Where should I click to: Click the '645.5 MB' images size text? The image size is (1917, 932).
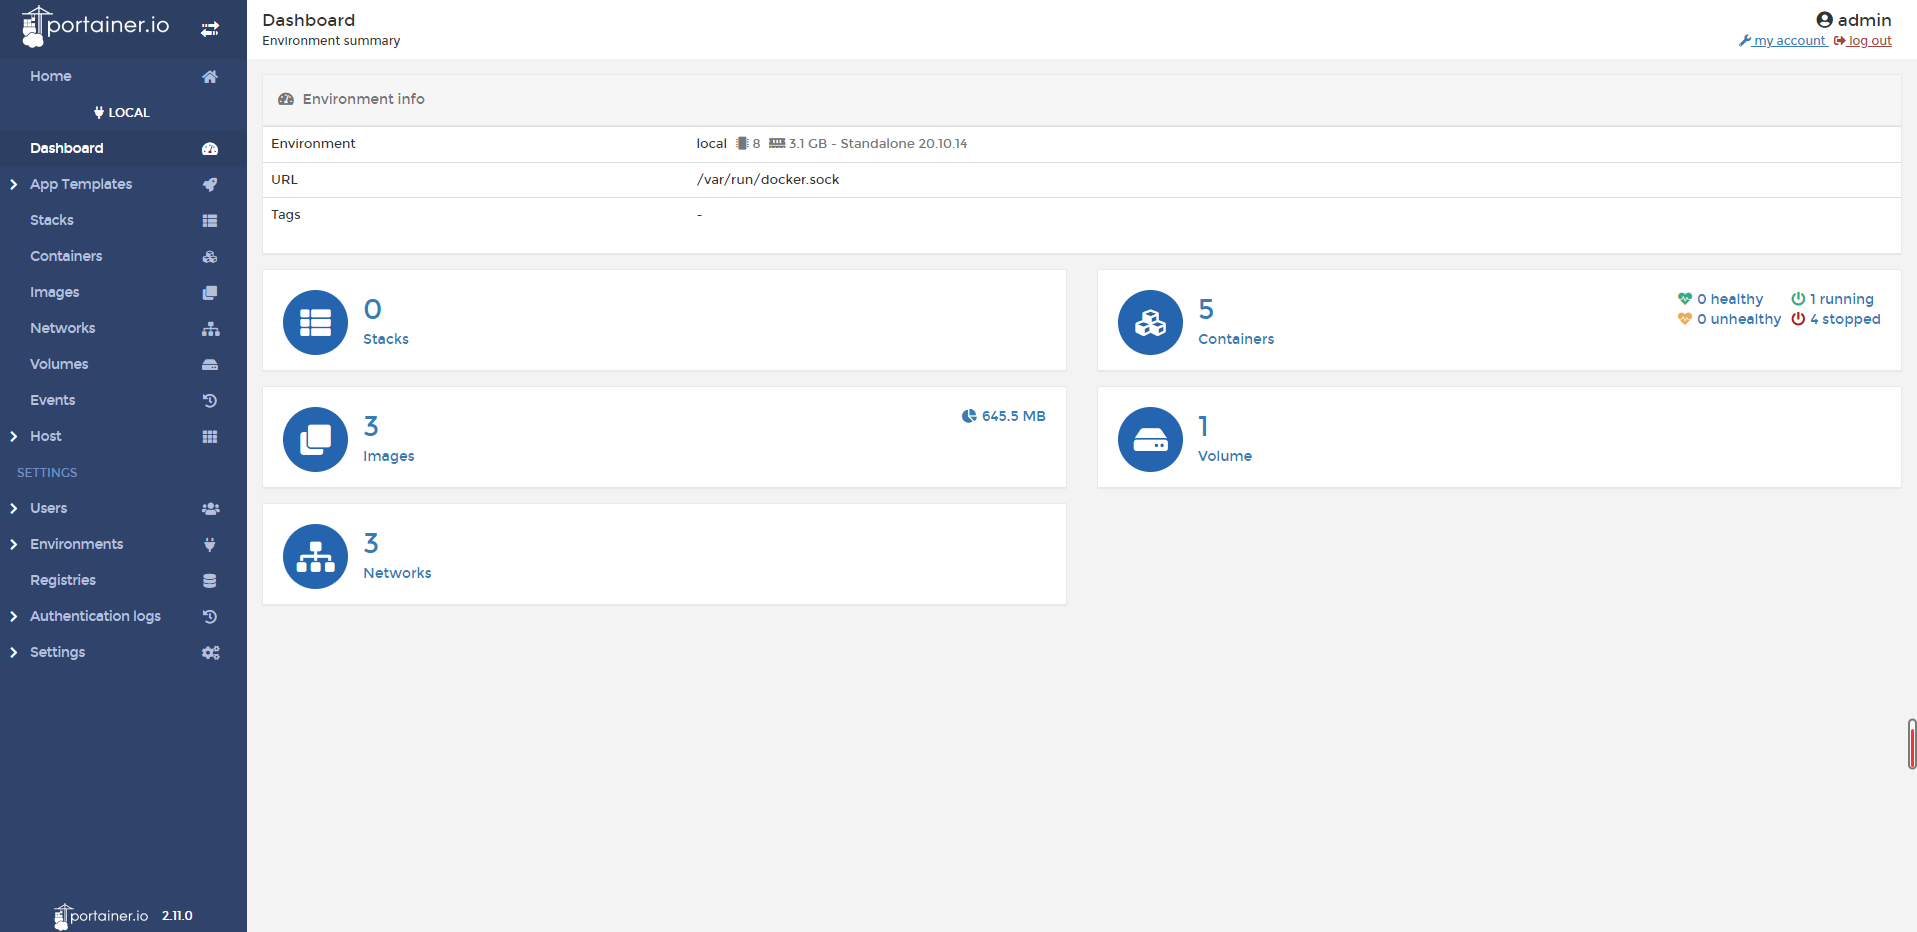pos(1013,416)
